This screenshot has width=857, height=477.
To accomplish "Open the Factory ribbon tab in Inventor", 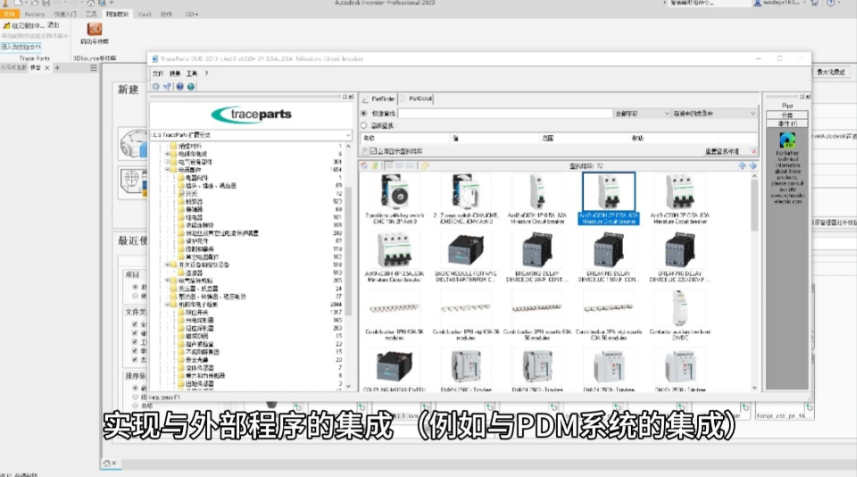I will point(34,14).
